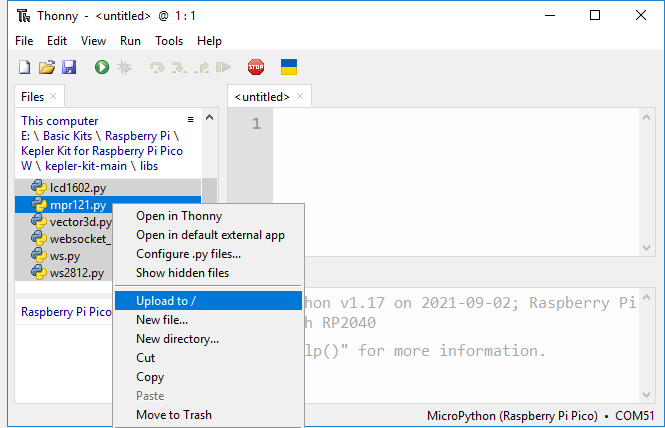Select the websocket_ file in list
The image size is (665, 428).
pos(64,239)
